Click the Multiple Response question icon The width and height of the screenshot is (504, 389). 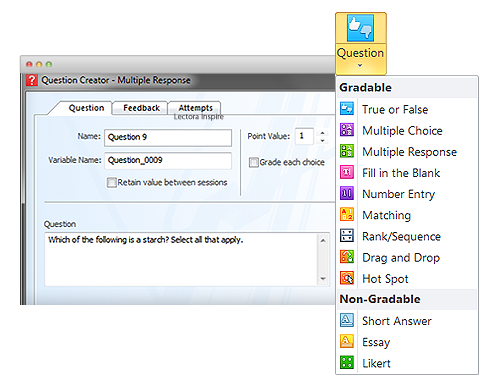click(347, 151)
